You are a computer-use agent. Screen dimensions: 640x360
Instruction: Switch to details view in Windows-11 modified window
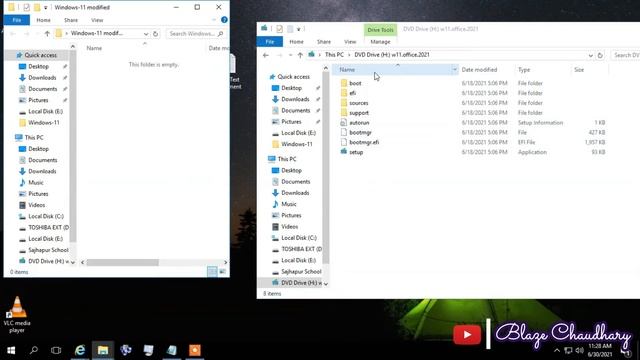(x=212, y=271)
